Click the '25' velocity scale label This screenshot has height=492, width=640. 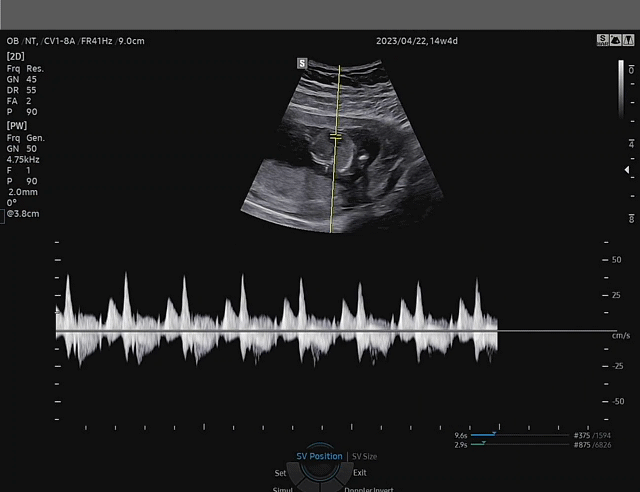pyautogui.click(x=616, y=295)
